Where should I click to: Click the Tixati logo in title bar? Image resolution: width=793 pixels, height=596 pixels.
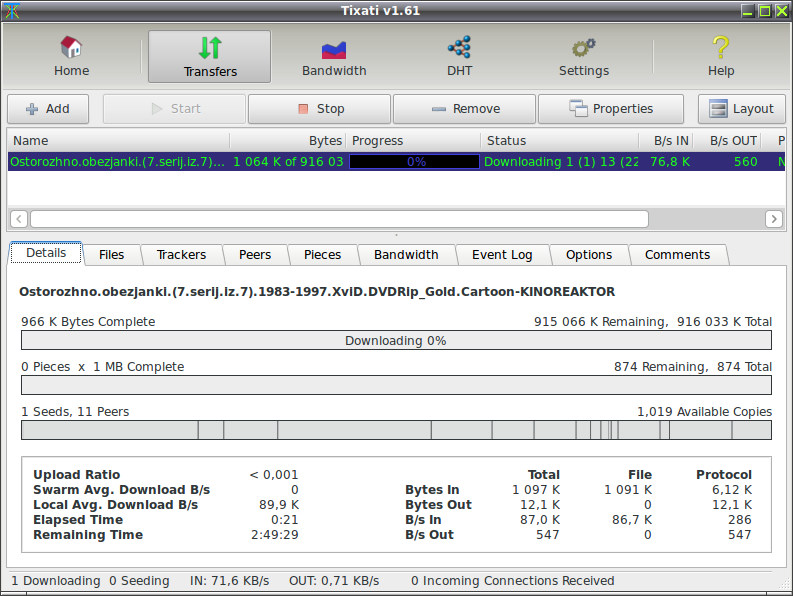12,11
